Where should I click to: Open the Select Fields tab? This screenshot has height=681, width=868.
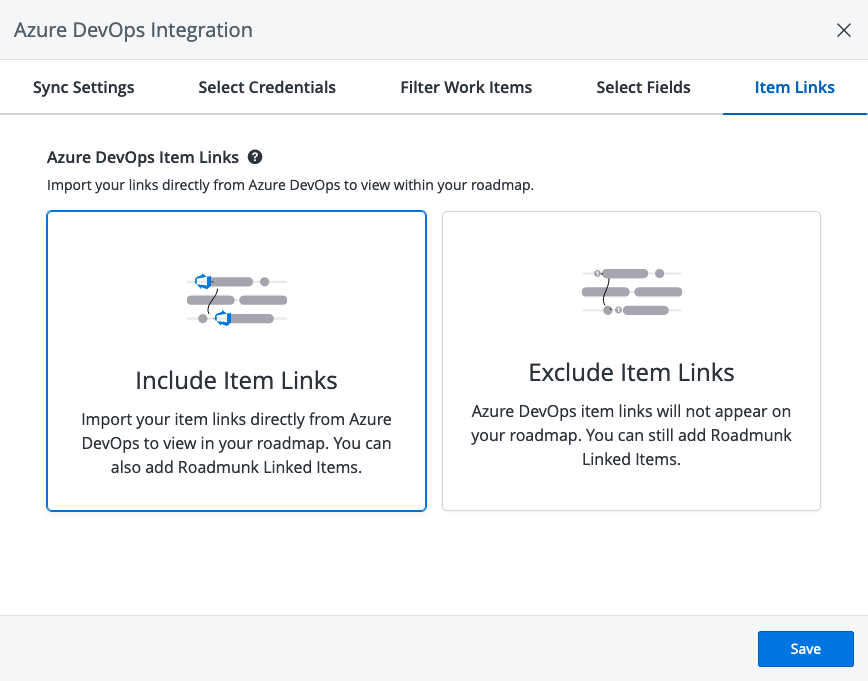[x=643, y=87]
